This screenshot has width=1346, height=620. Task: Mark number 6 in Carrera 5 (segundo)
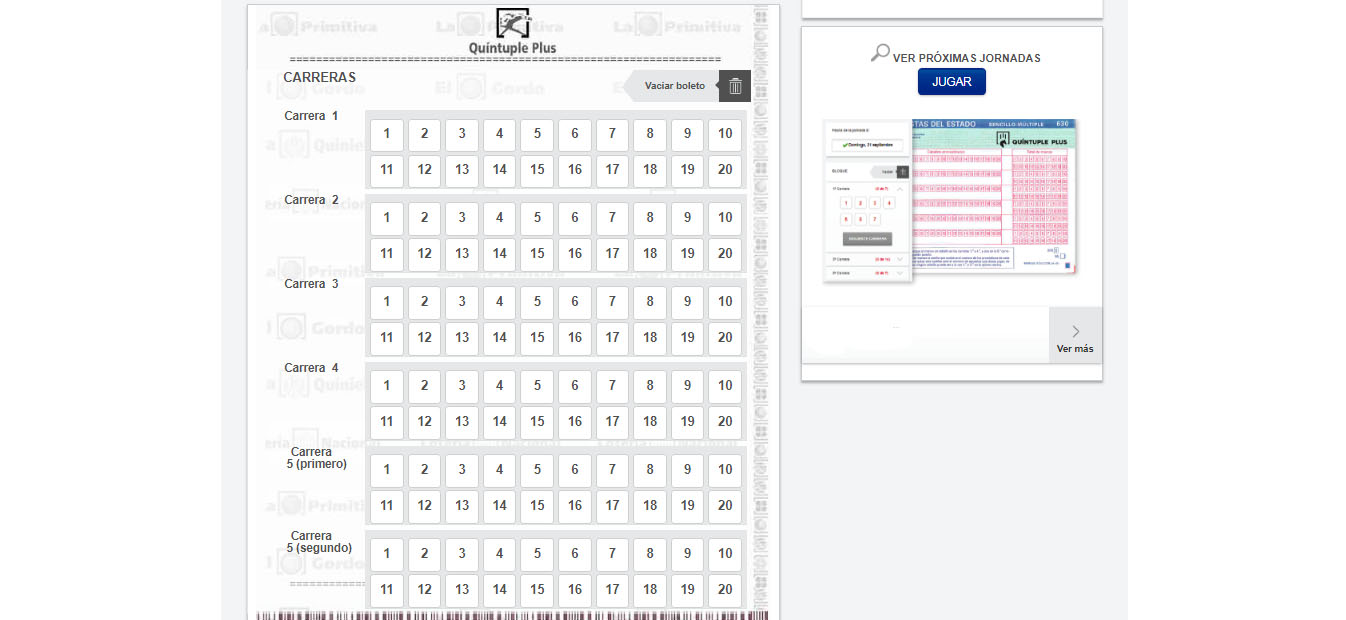[575, 555]
